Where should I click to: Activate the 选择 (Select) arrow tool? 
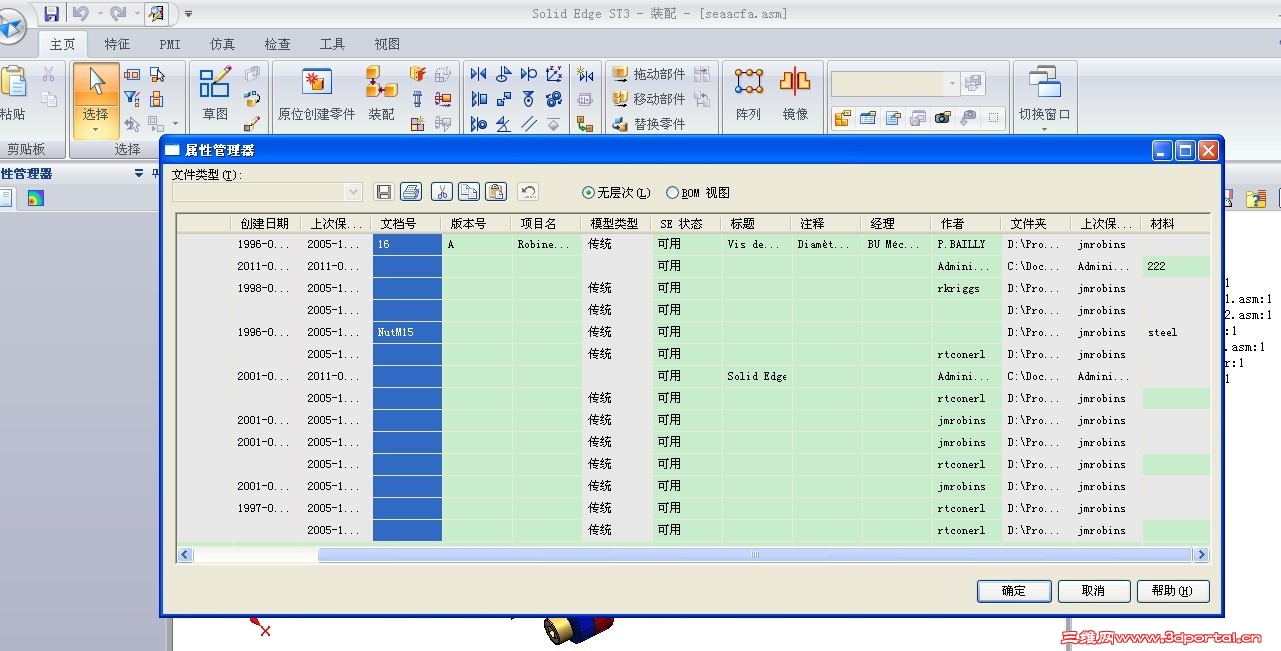point(96,82)
